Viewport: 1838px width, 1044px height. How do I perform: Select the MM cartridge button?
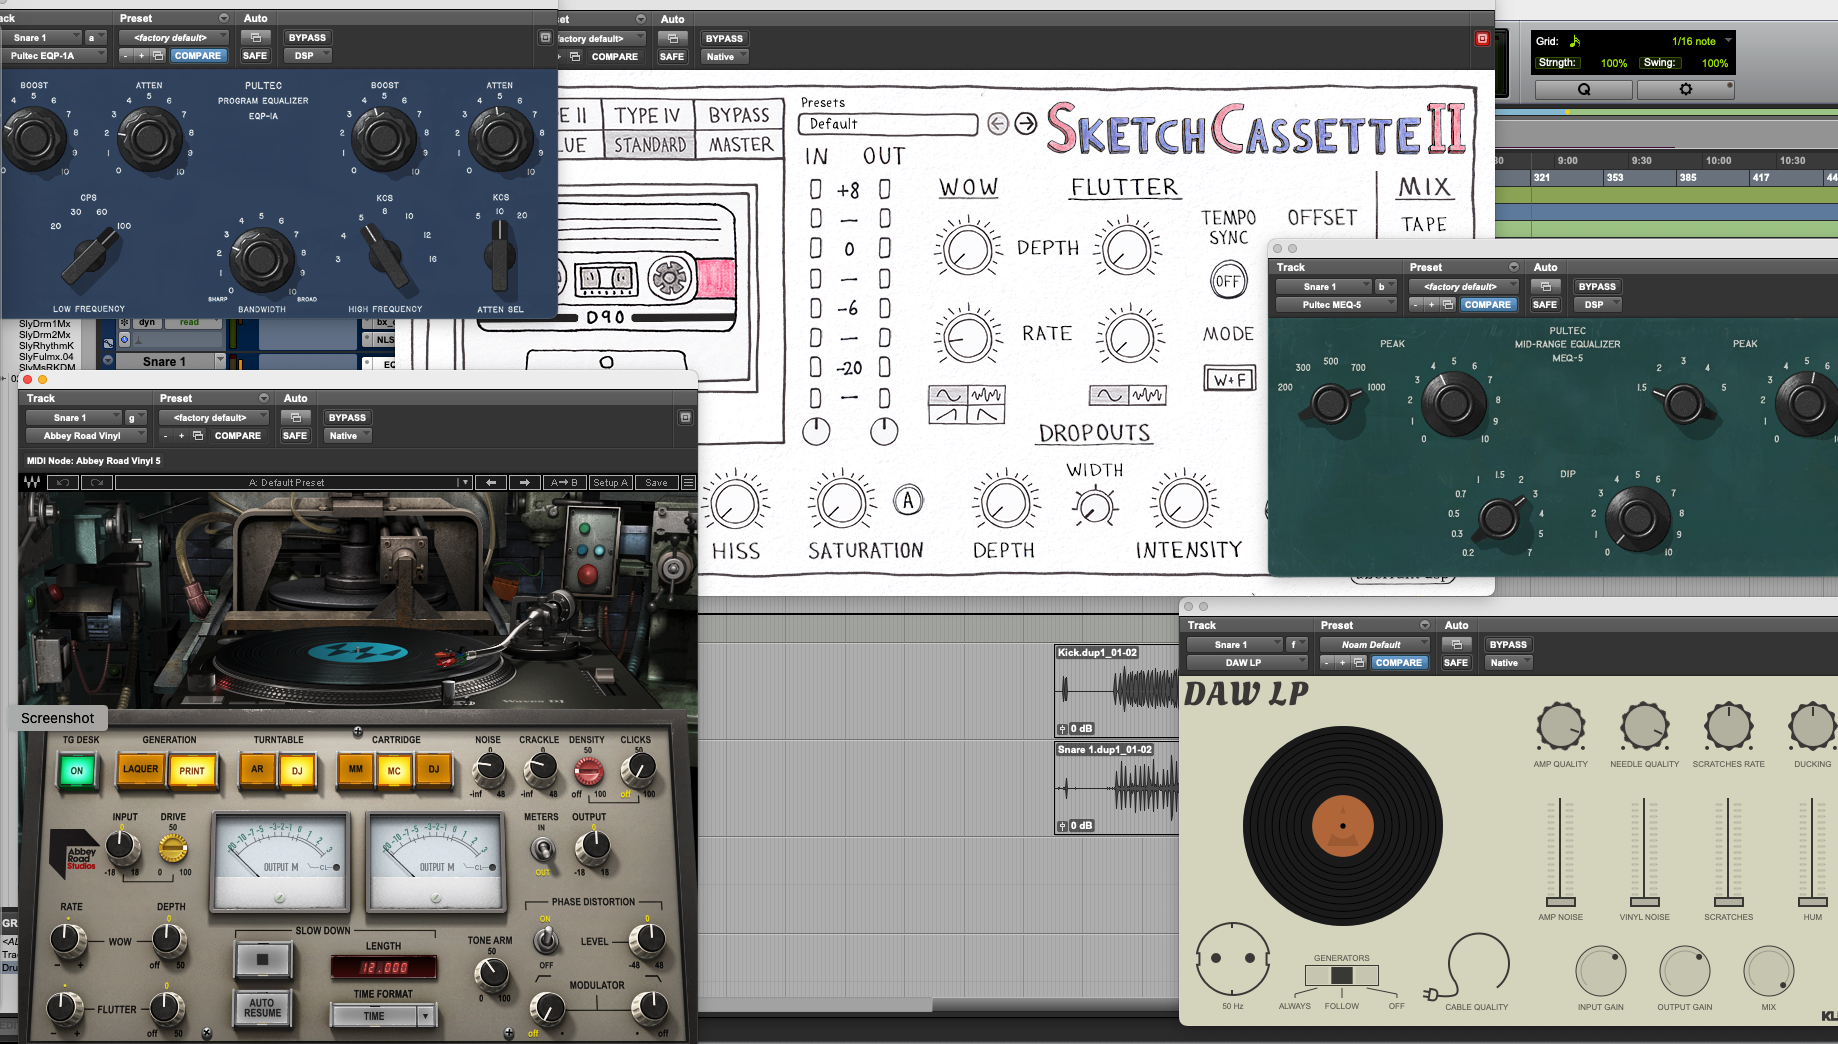coord(355,769)
